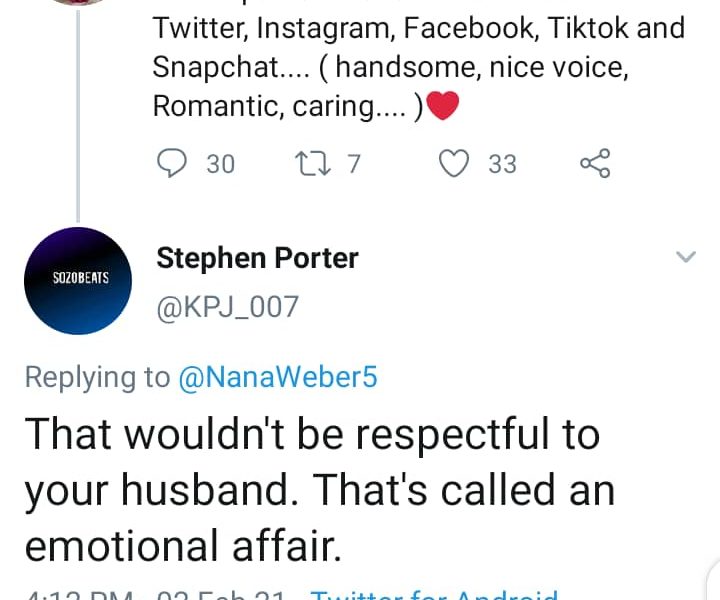This screenshot has height=600, width=720.
Task: Open the "Twitter for Android" source link
Action: pyautogui.click(x=435, y=594)
